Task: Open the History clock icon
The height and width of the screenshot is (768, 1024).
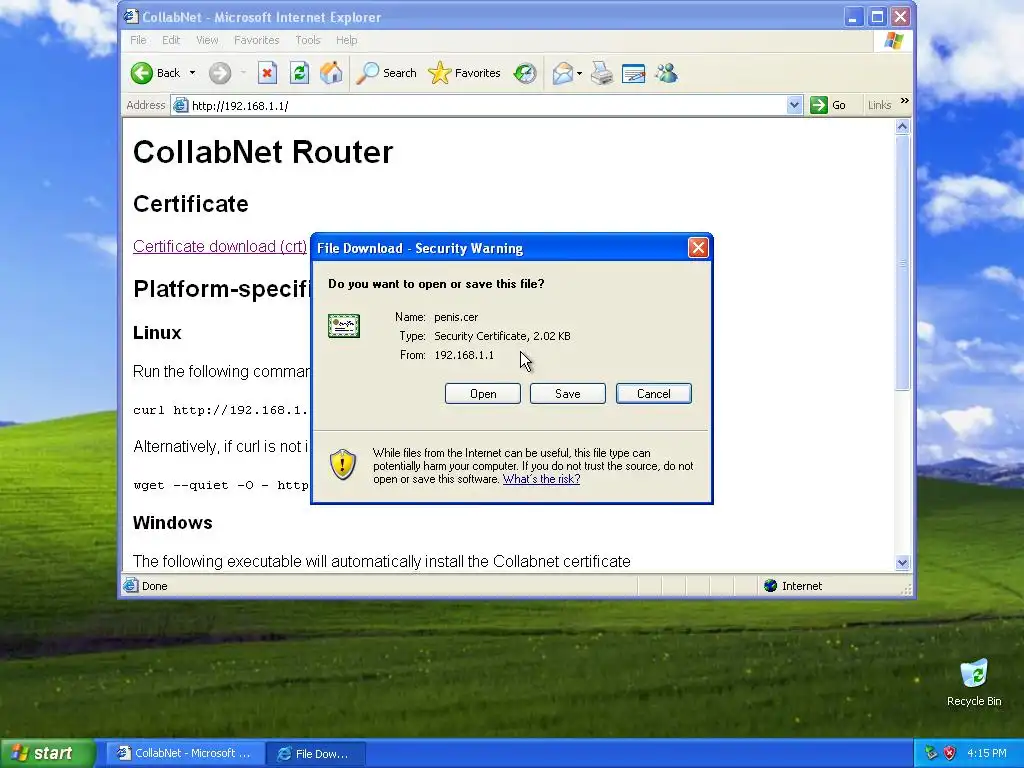Action: (525, 73)
